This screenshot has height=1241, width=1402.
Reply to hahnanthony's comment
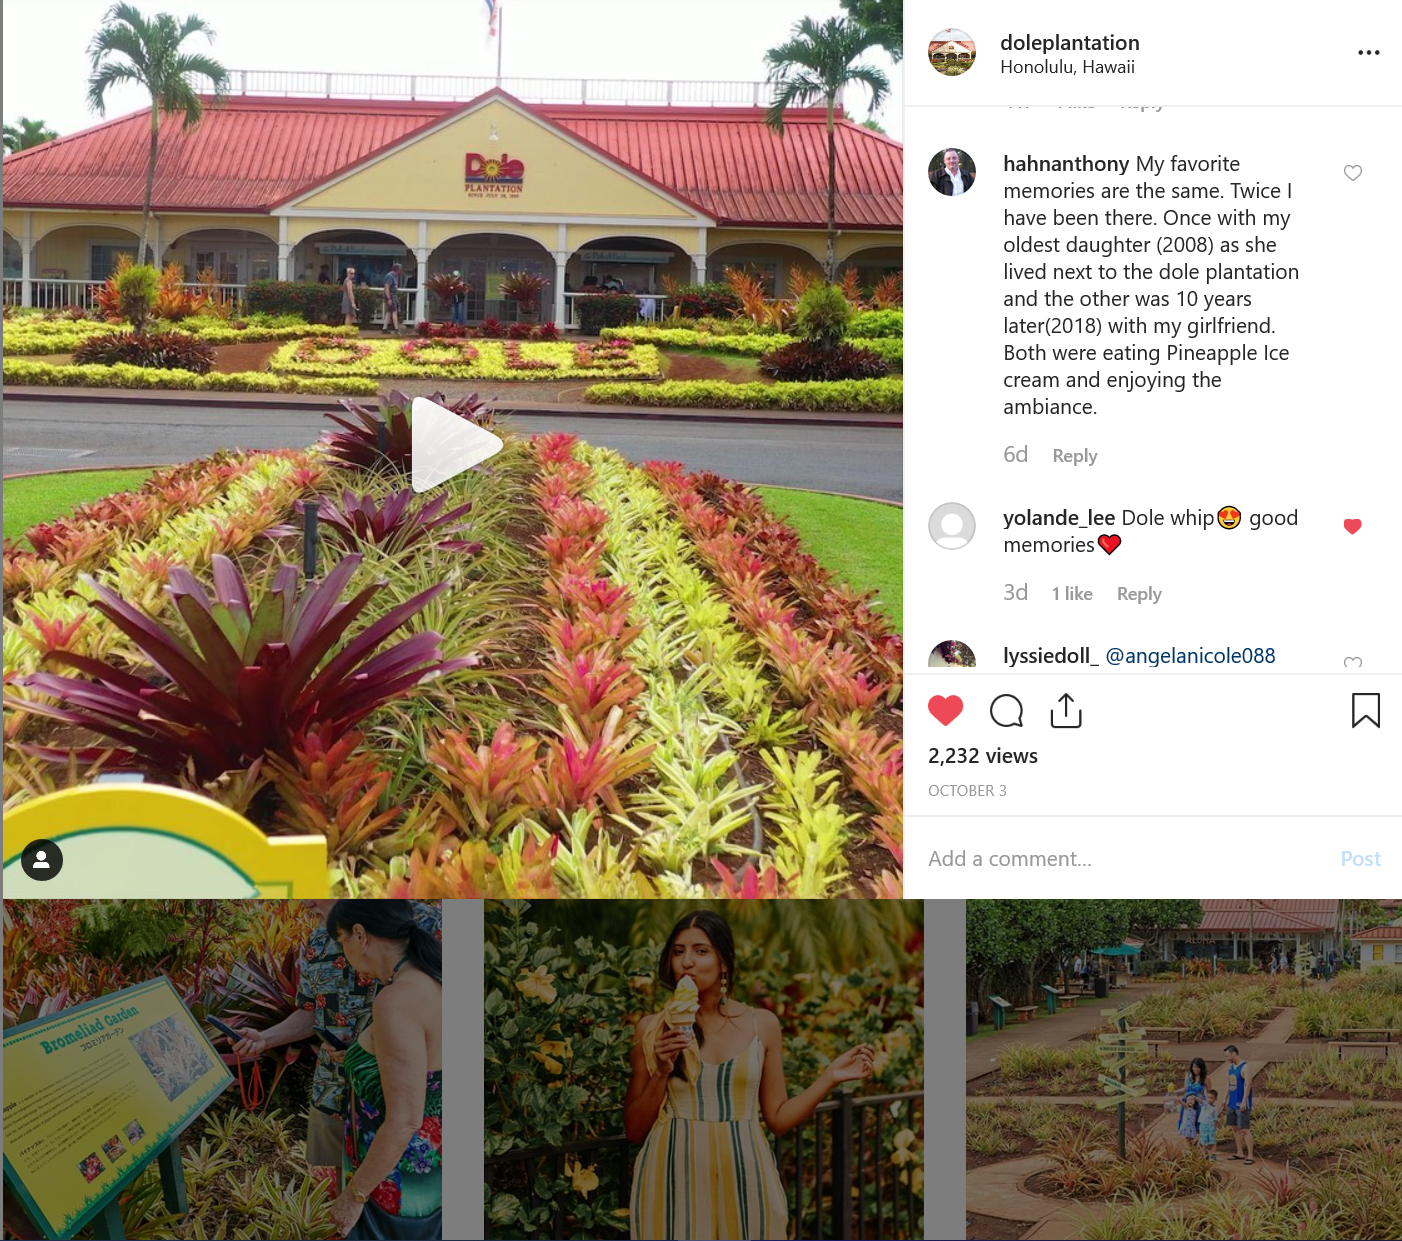point(1075,456)
